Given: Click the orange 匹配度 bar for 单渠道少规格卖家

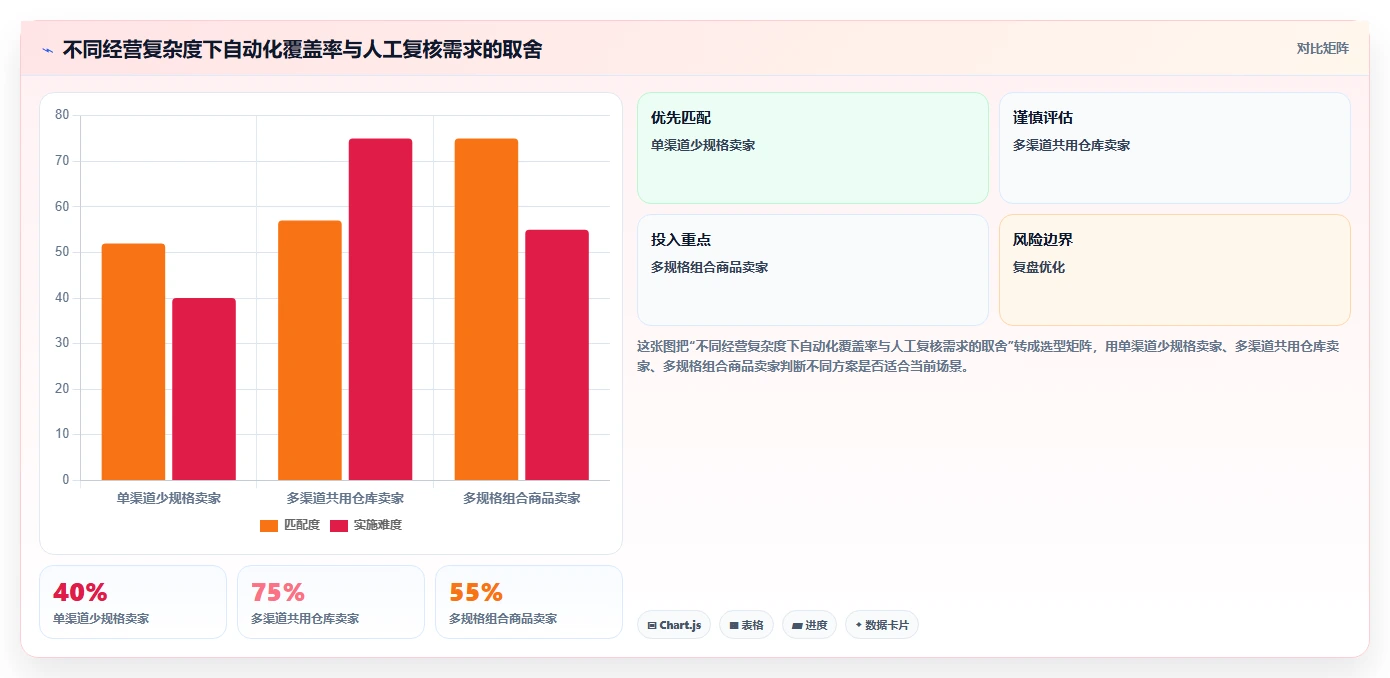Looking at the screenshot, I should coord(133,362).
